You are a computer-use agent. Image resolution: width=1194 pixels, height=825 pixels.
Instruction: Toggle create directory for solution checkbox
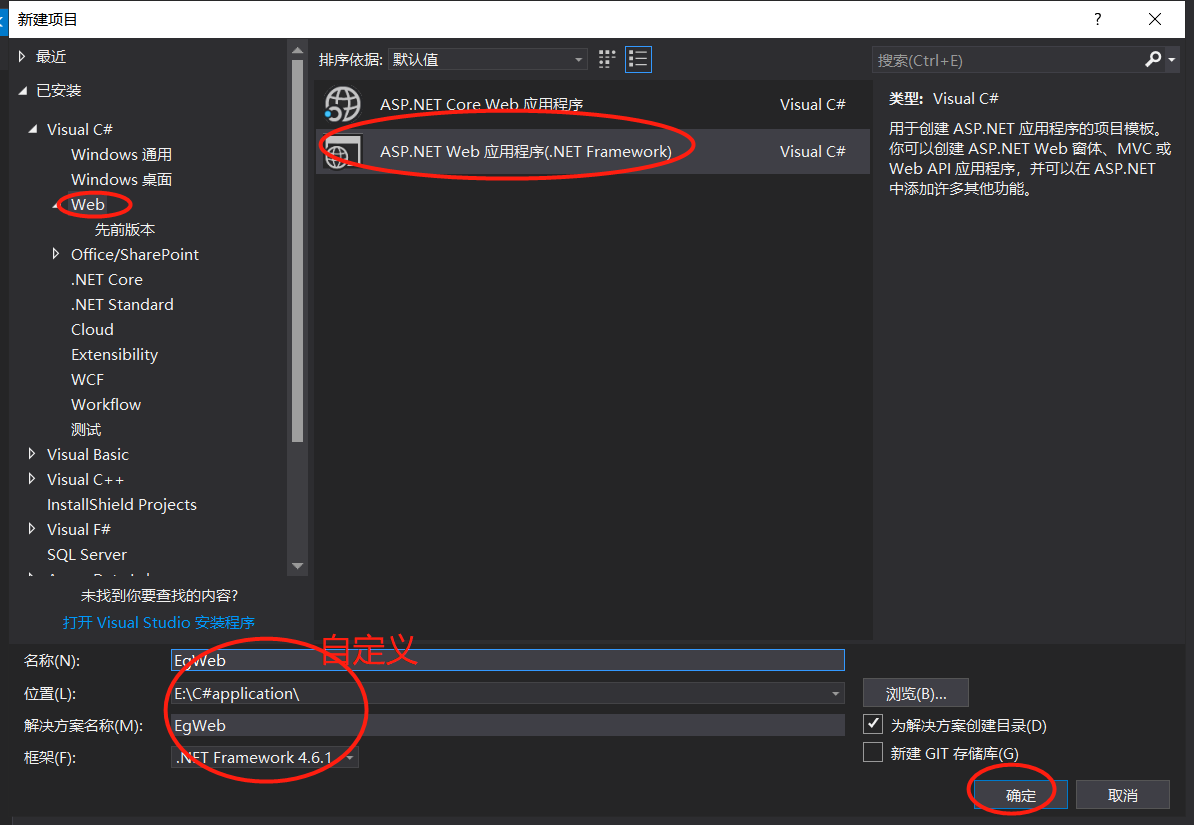click(x=873, y=724)
